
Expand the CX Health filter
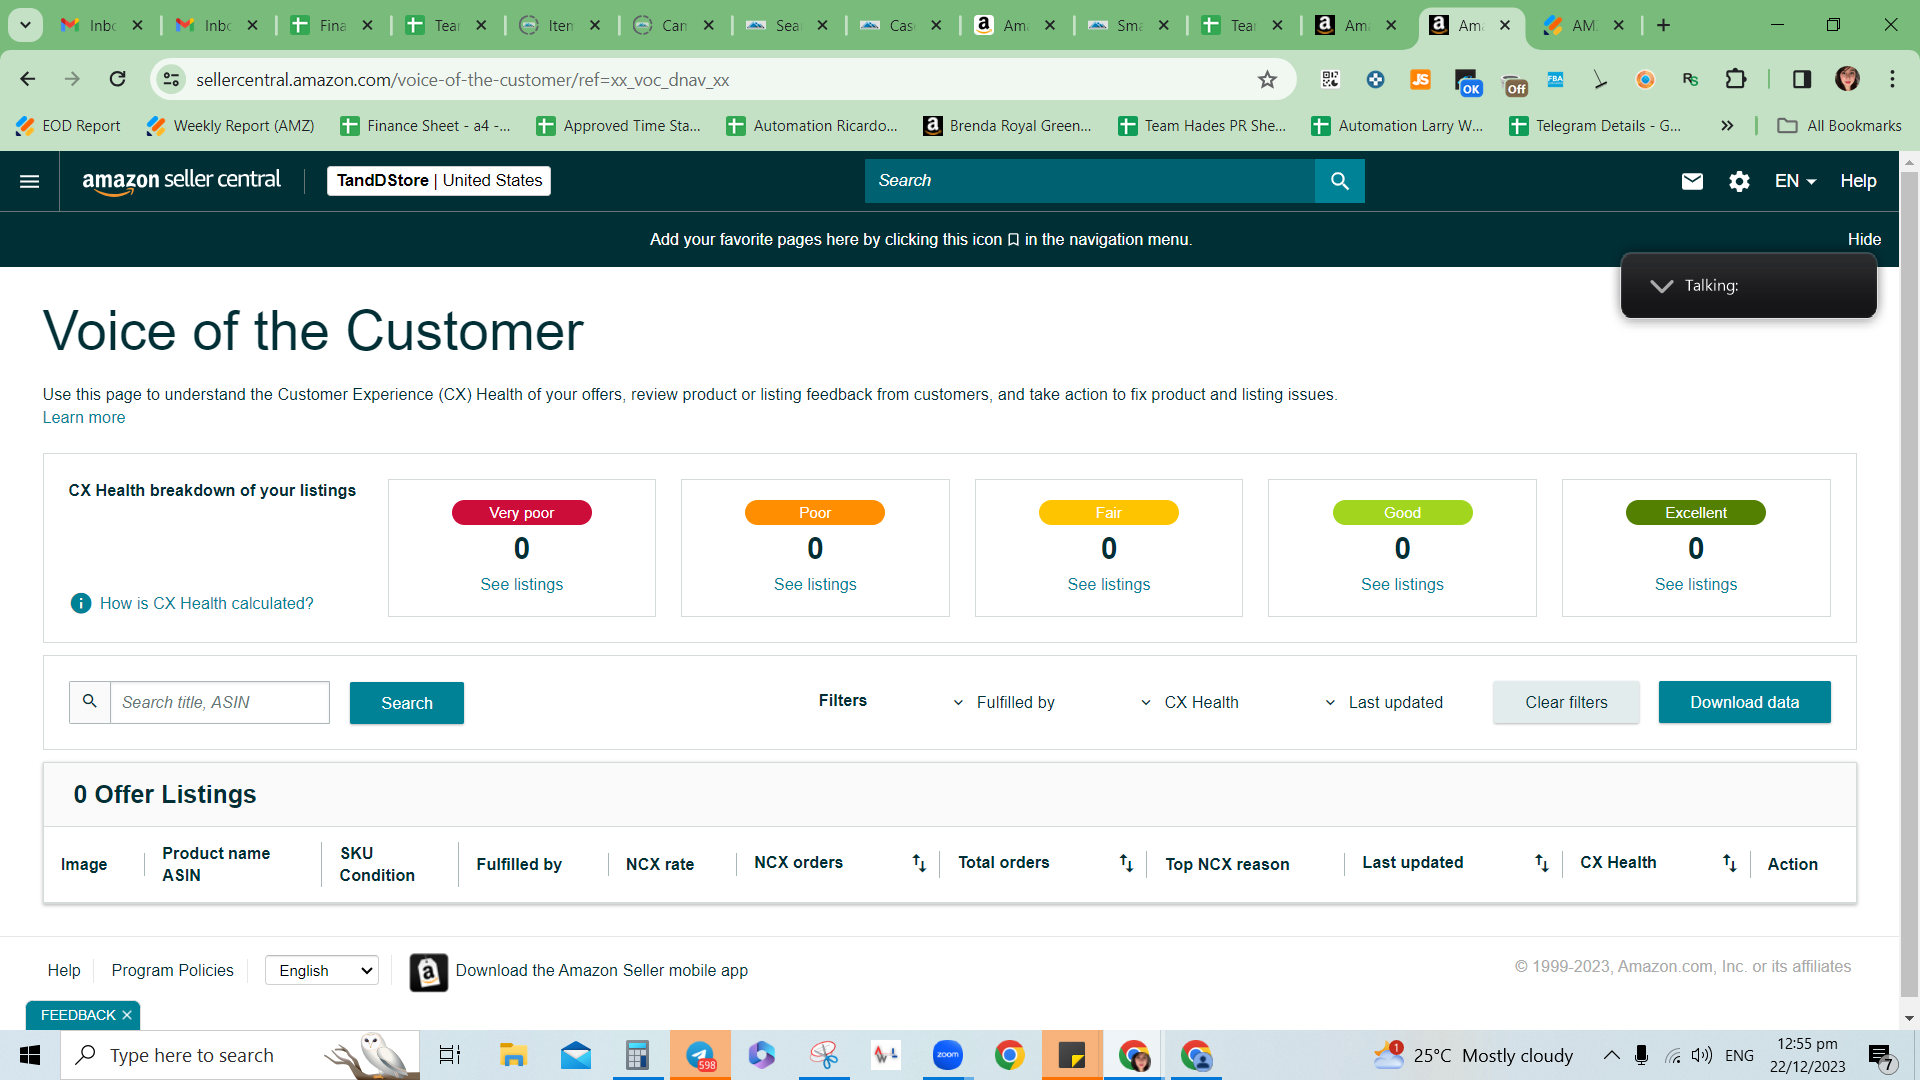[1190, 702]
